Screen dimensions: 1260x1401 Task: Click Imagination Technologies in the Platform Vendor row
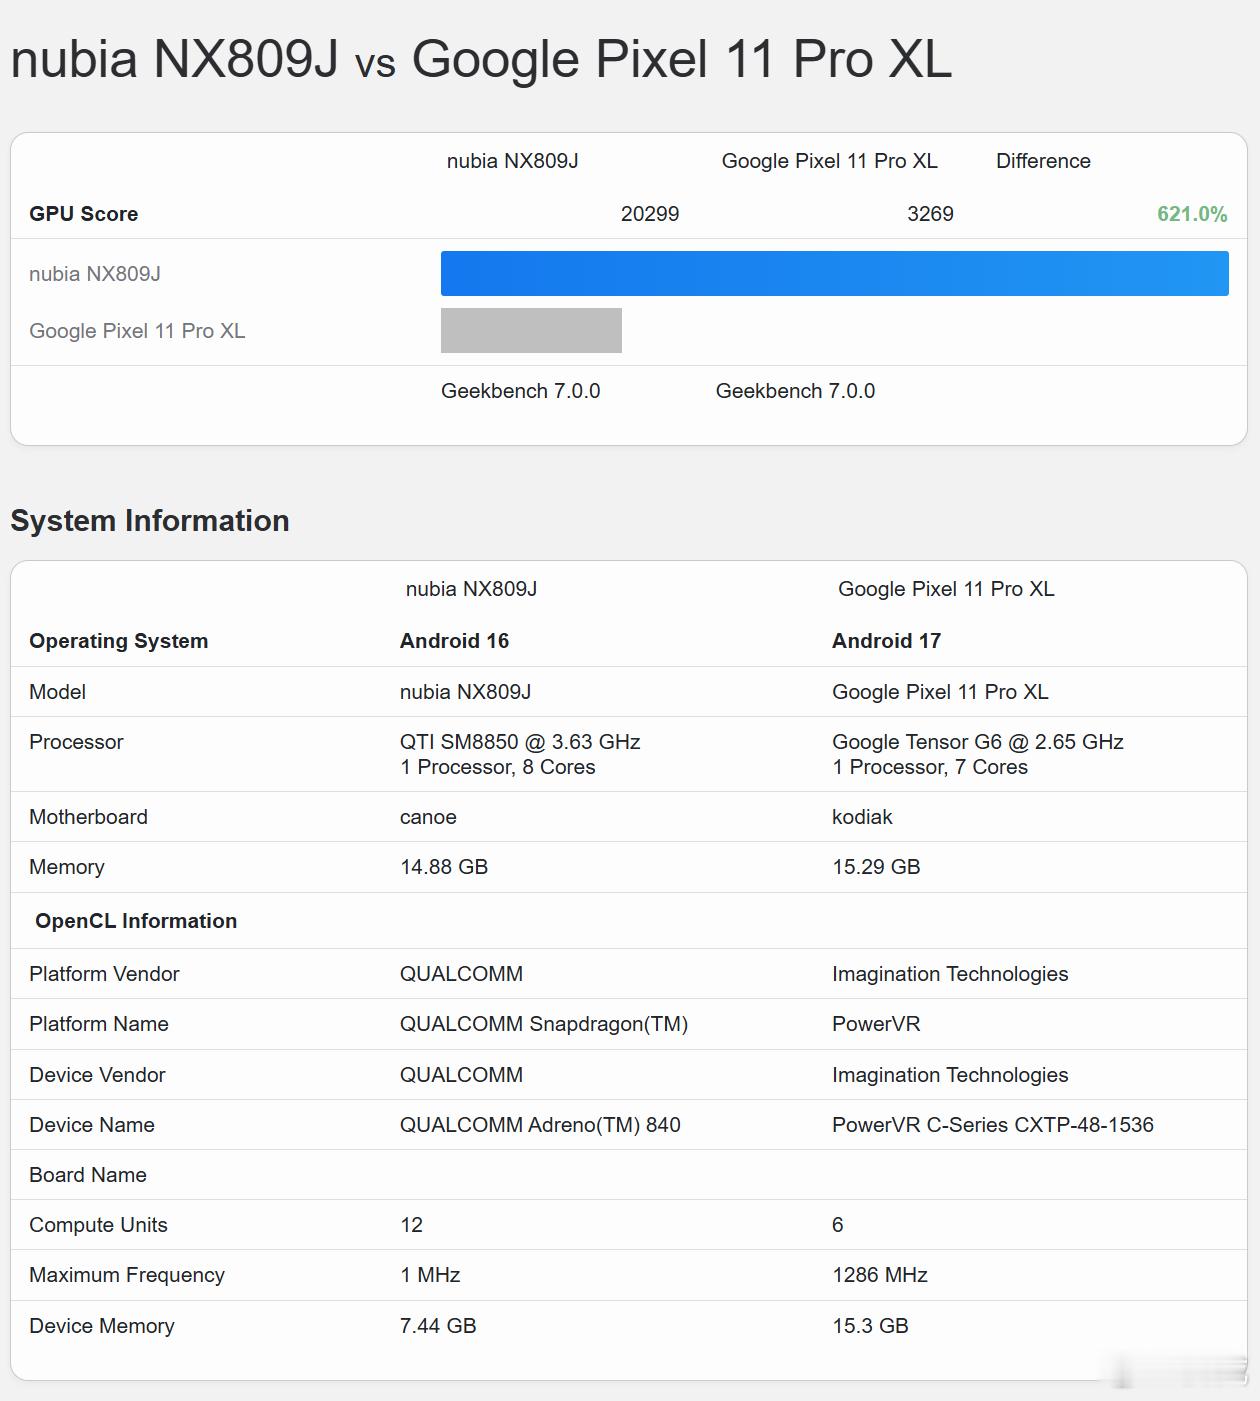coord(950,974)
